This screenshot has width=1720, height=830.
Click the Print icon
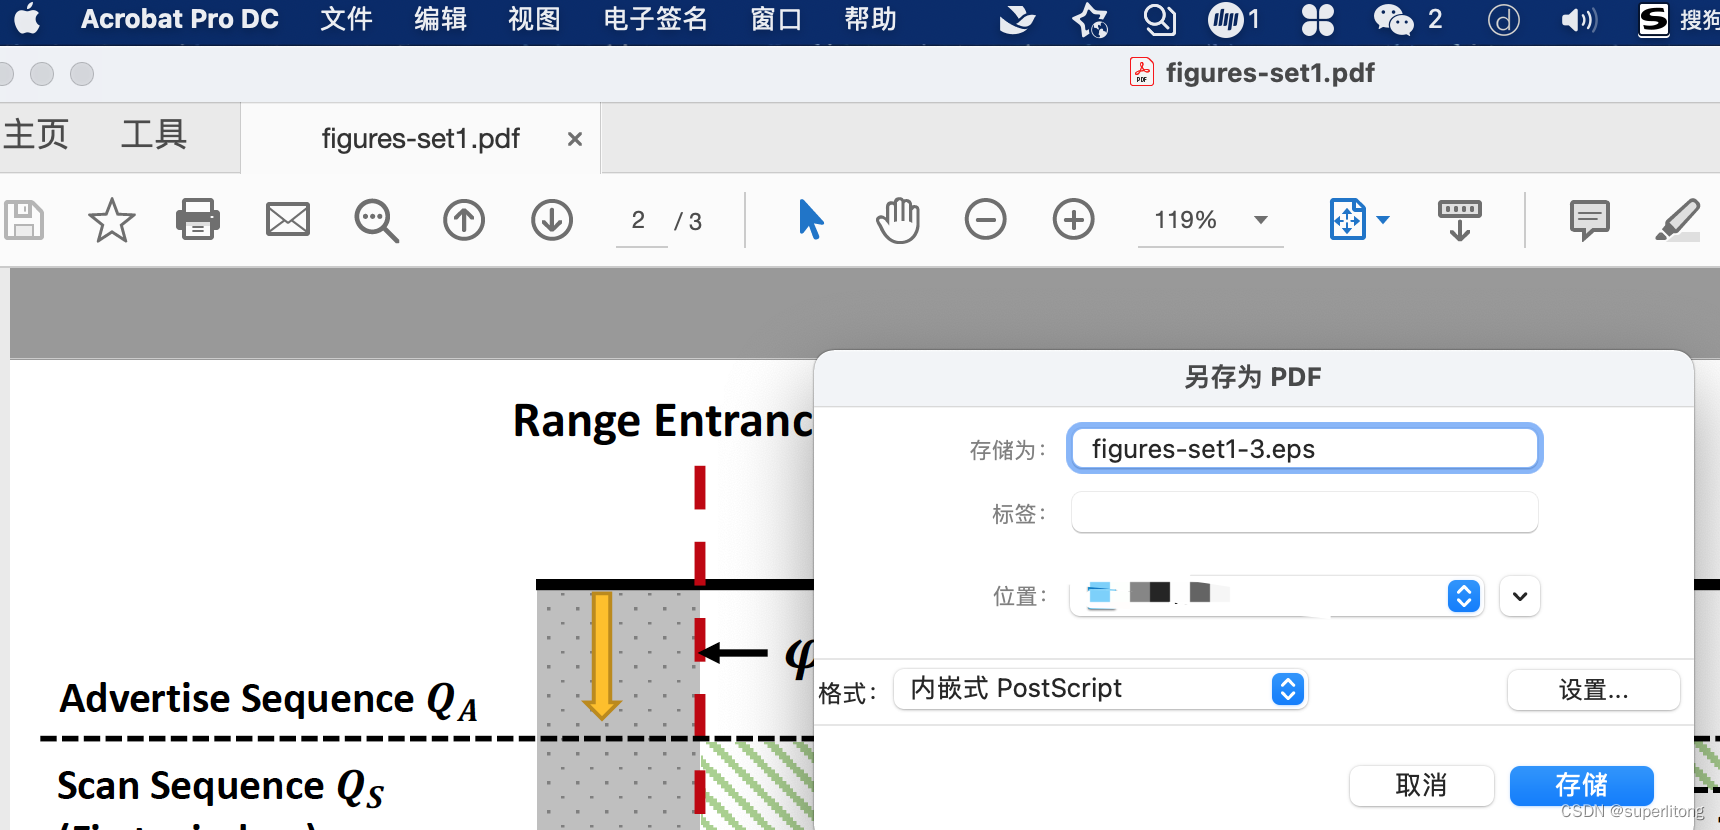point(198,220)
